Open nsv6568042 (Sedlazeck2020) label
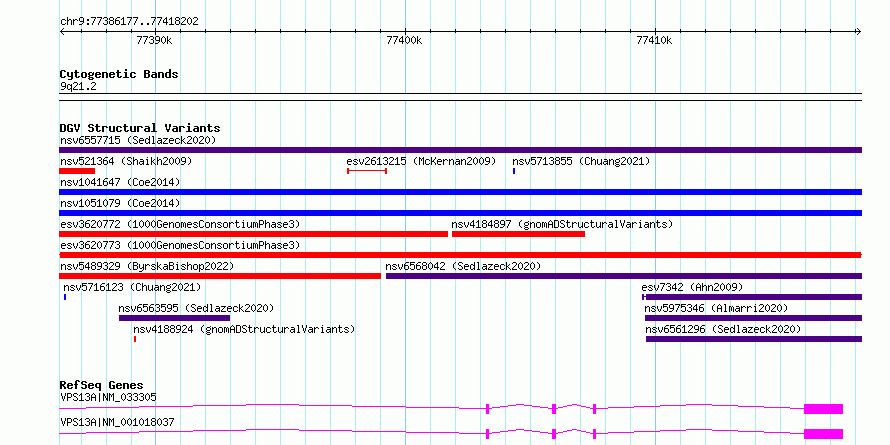890x445 pixels. tap(463, 266)
